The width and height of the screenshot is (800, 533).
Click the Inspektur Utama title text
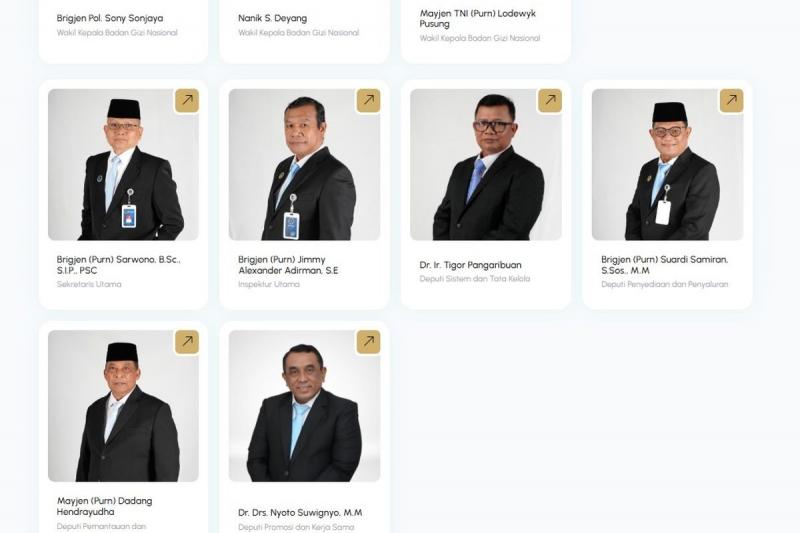pos(269,284)
